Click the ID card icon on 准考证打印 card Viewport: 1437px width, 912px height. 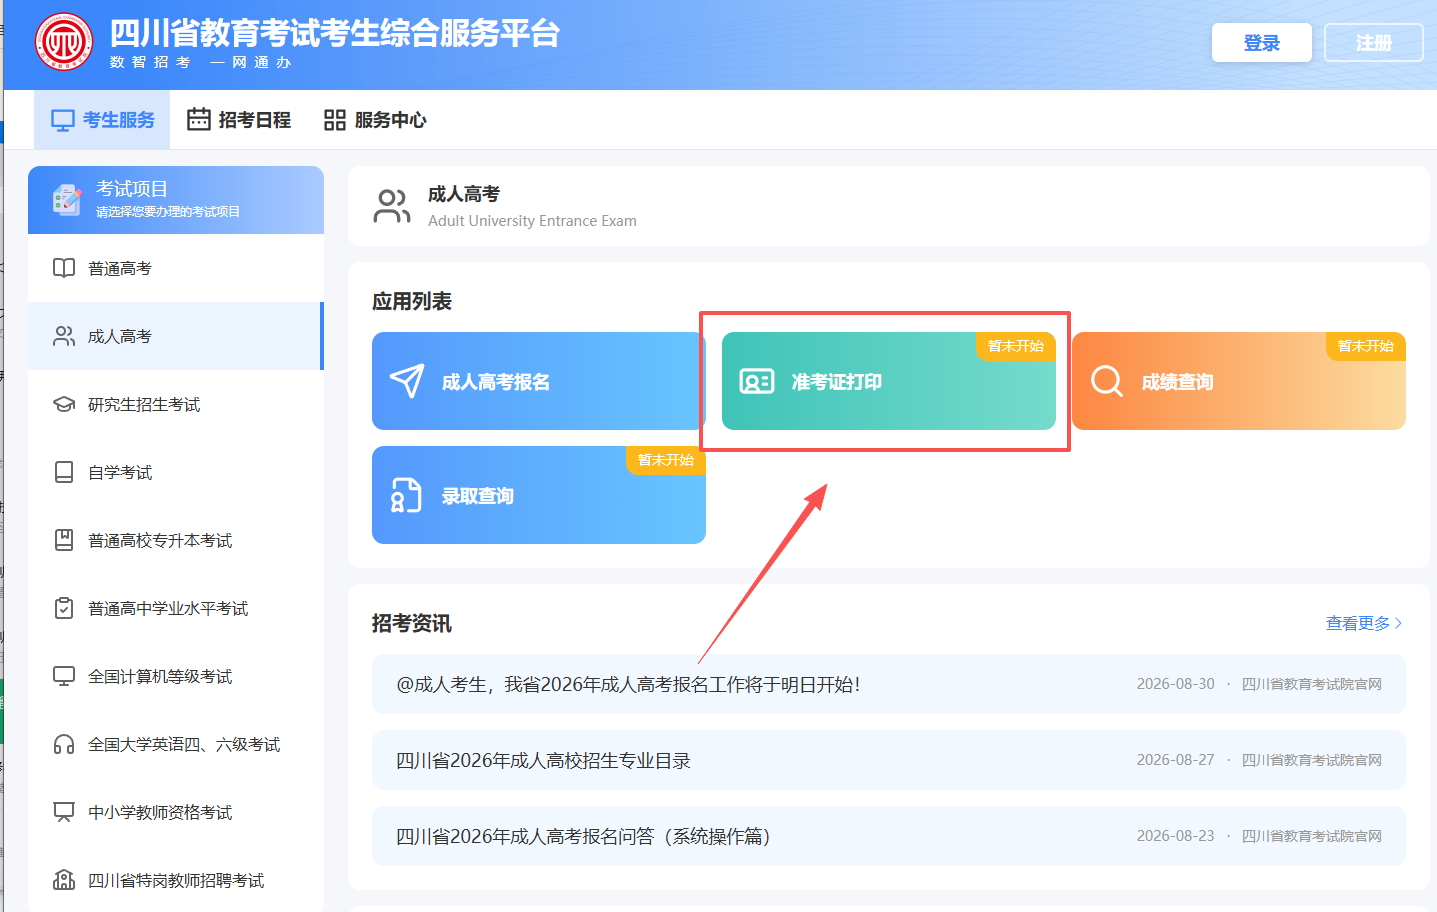coord(757,381)
